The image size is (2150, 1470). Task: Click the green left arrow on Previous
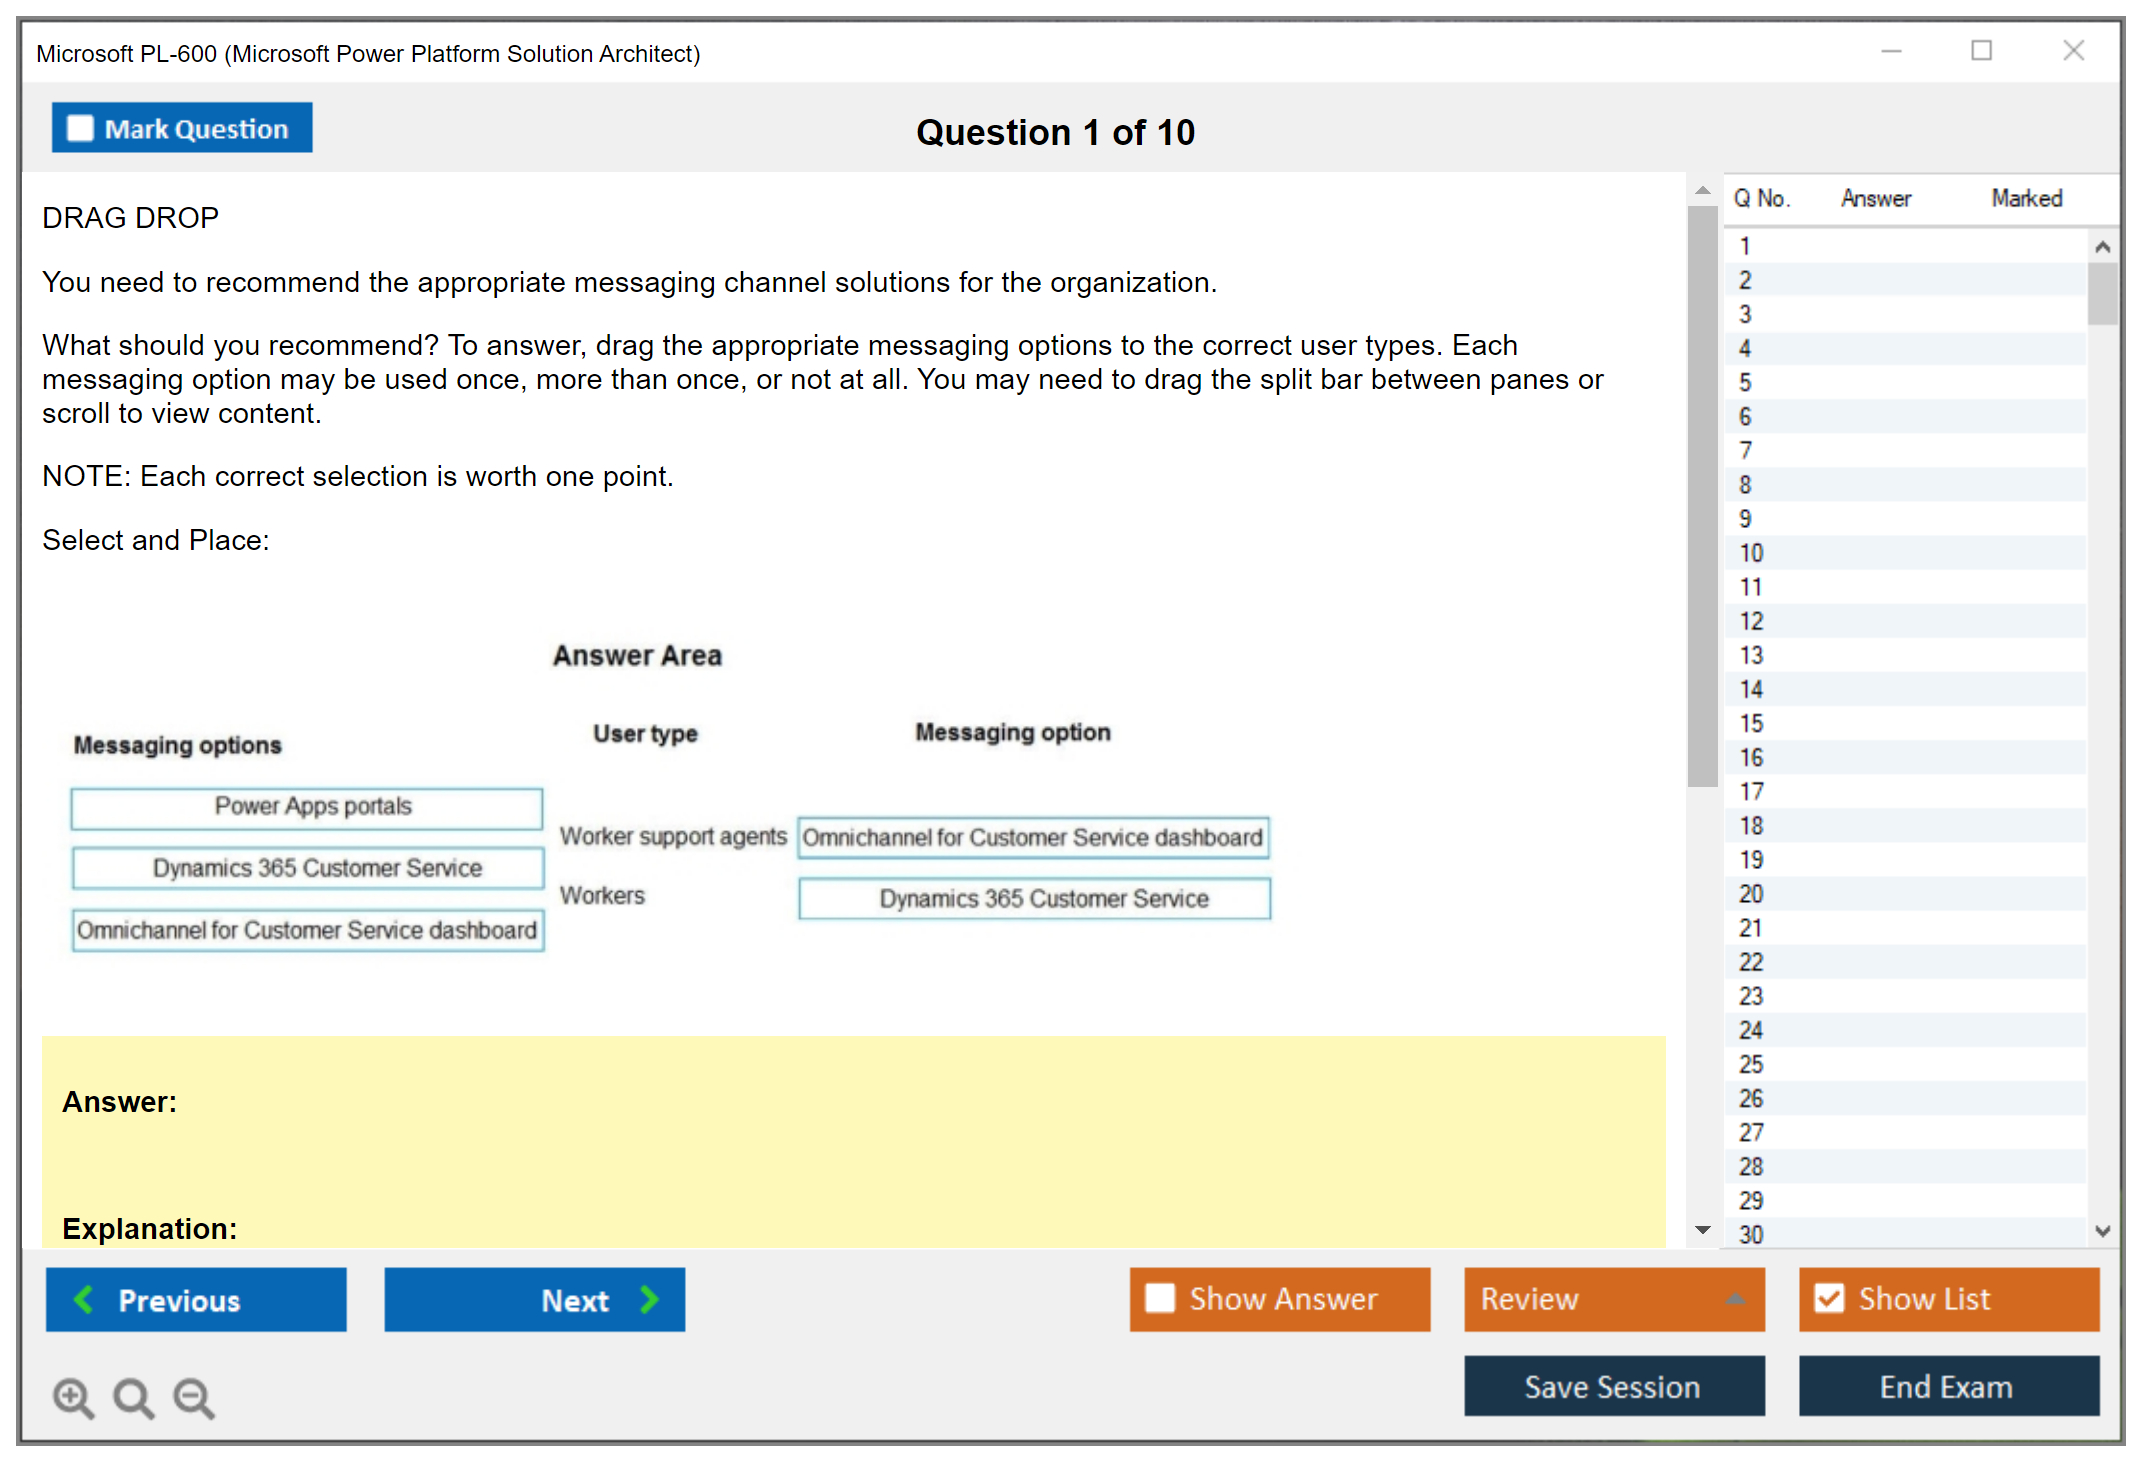(84, 1299)
